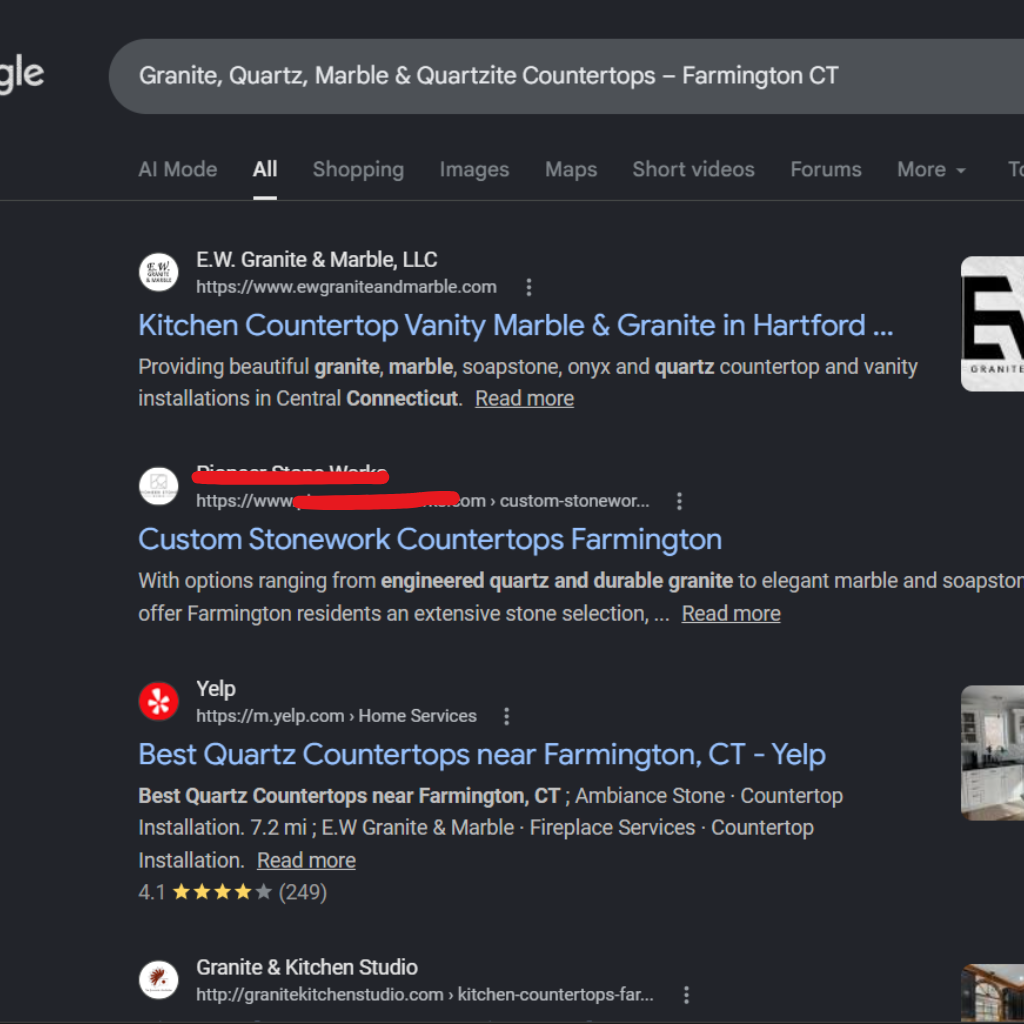The width and height of the screenshot is (1024, 1024).
Task: Click the Google logo
Action: coord(22,76)
